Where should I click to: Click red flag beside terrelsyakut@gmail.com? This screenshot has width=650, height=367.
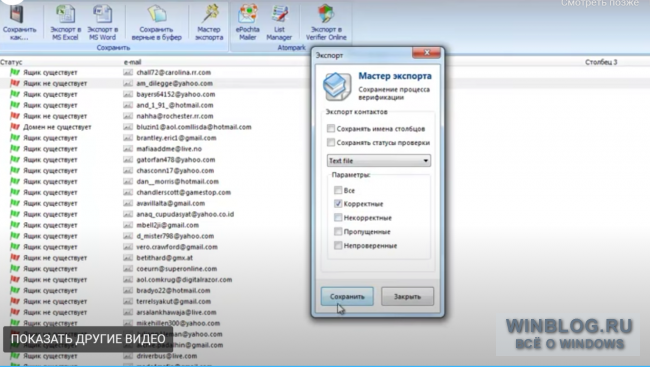click(x=15, y=301)
